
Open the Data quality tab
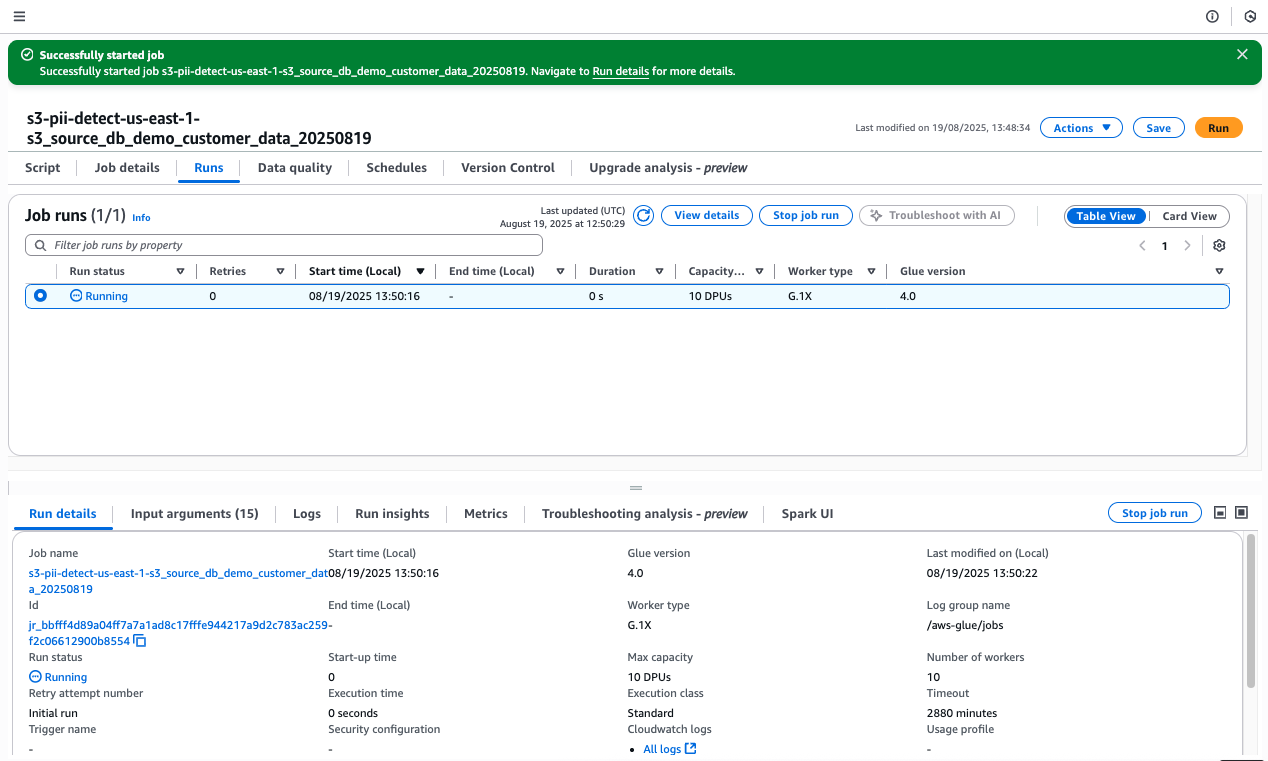(295, 168)
